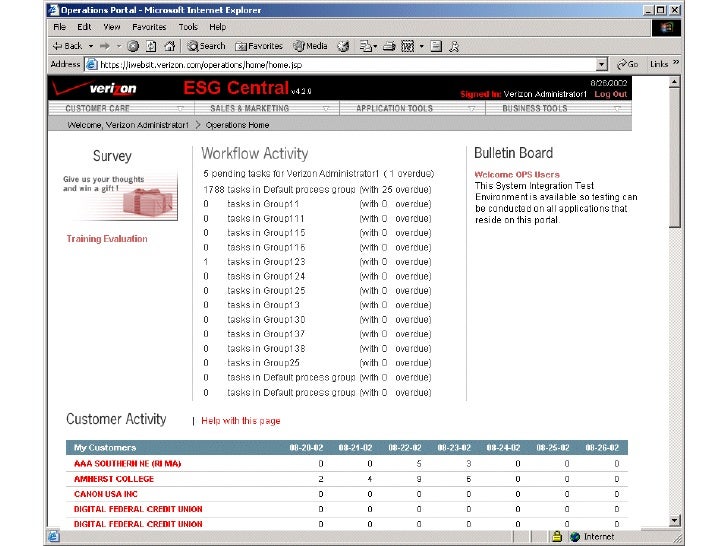The height and width of the screenshot is (546, 728).
Task: Click the Links toolbar label
Action: click(x=659, y=64)
